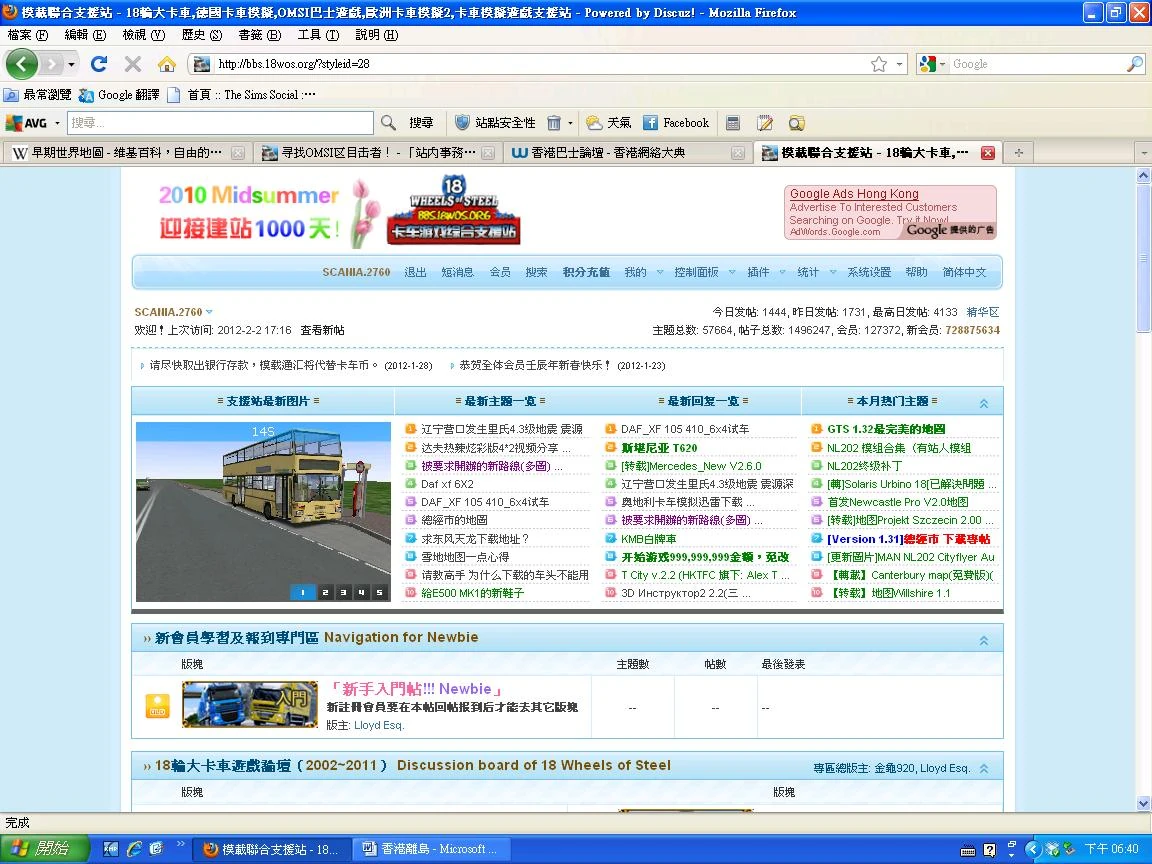This screenshot has width=1152, height=864.
Task: Collapse the 18 Wheels of Steel board section
Action: [984, 768]
